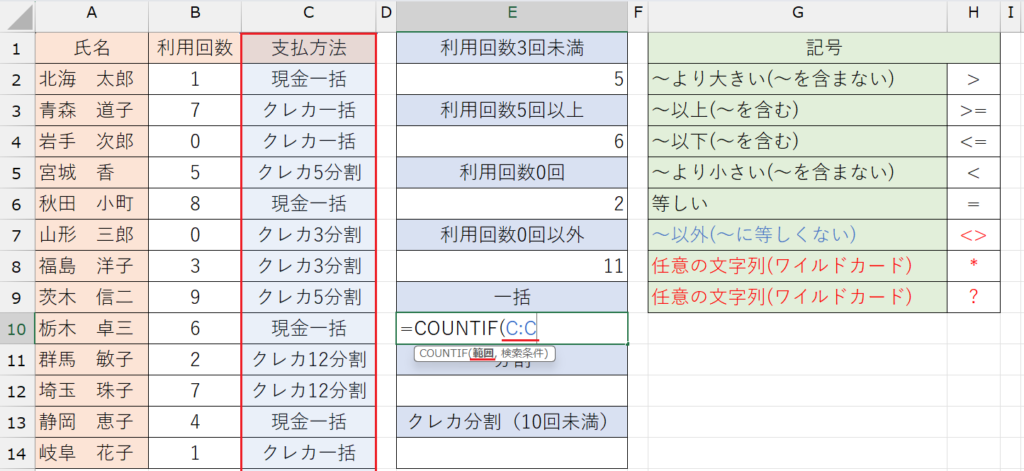
Task: Select the 一括 label cell
Action: coord(512,297)
